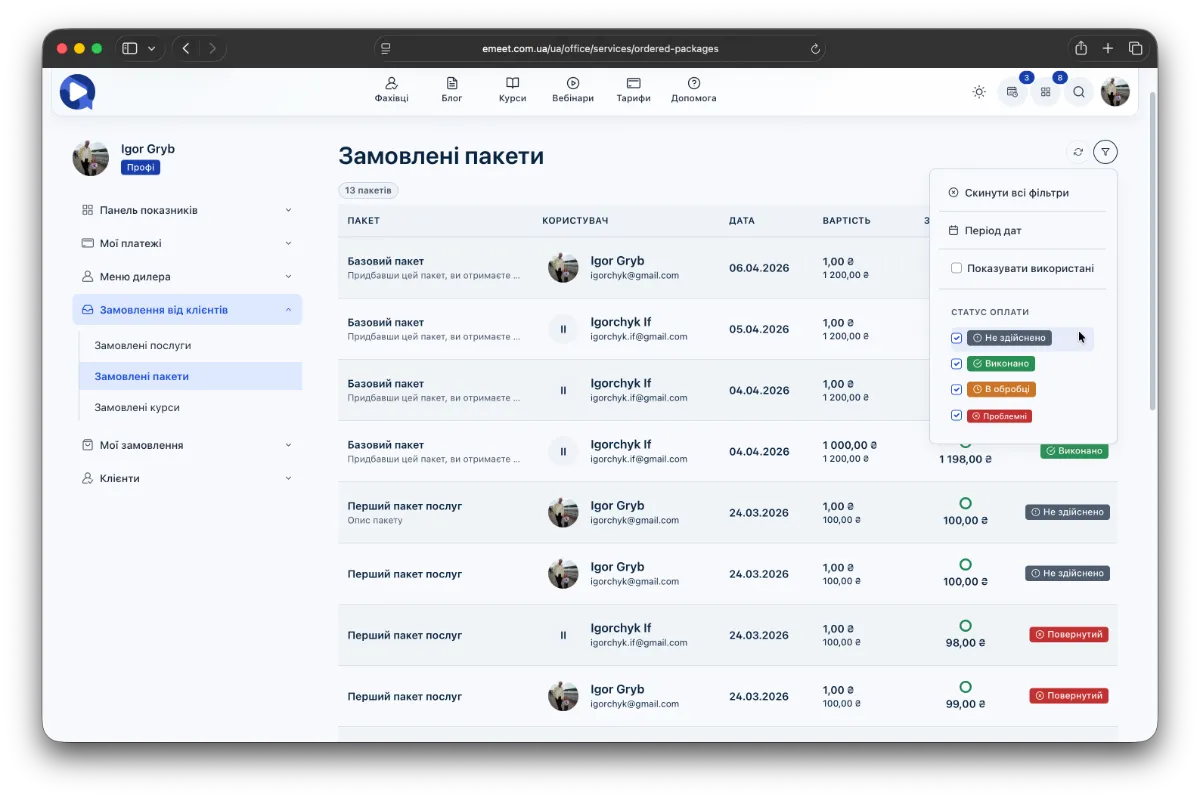This screenshot has width=1200, height=798.
Task: Open the calendar icon with badge 3
Action: click(x=1012, y=92)
